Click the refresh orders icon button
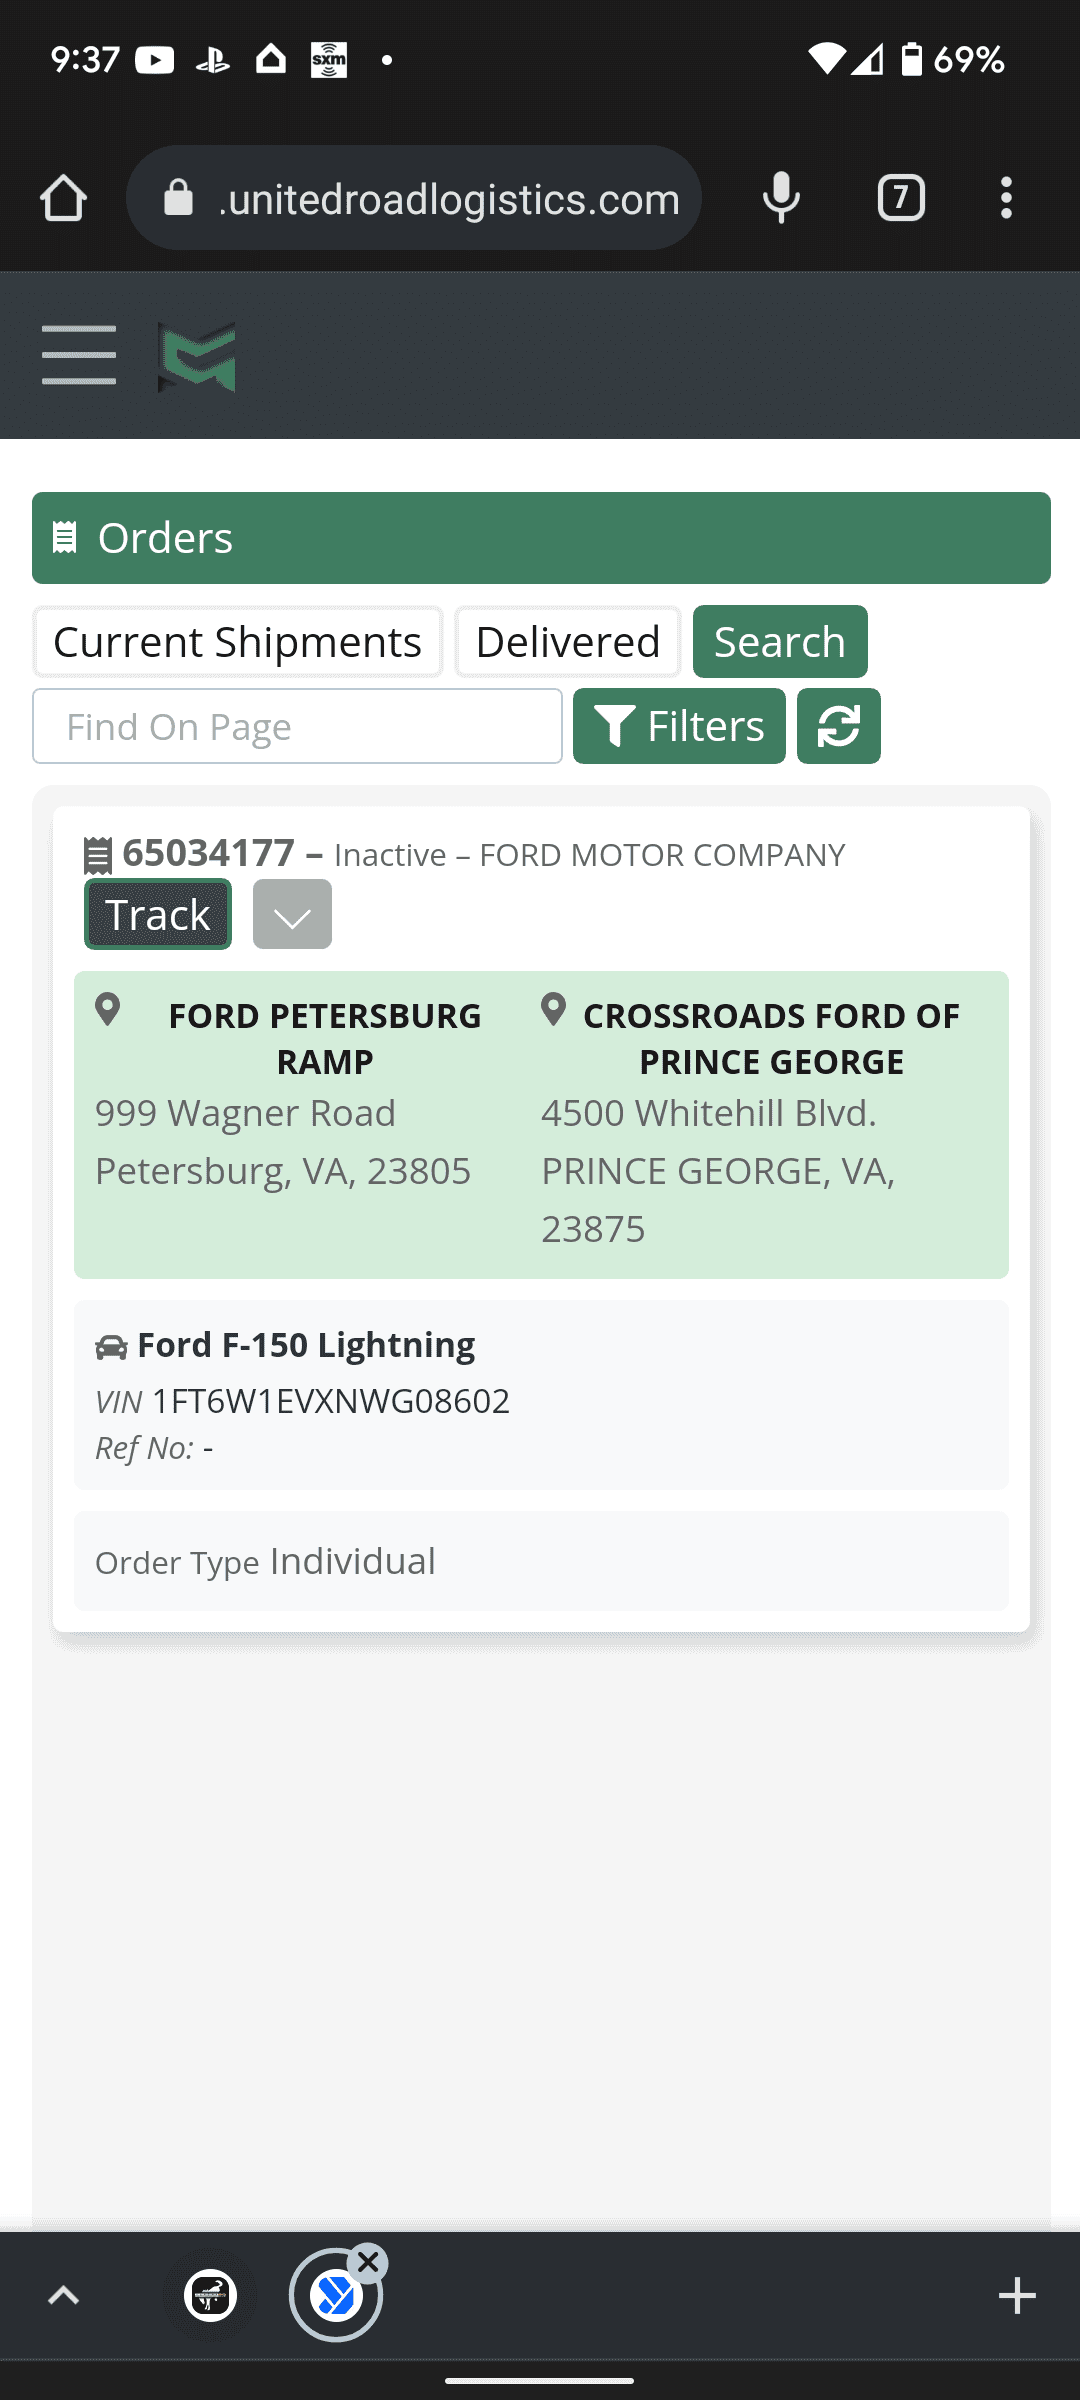 point(838,726)
